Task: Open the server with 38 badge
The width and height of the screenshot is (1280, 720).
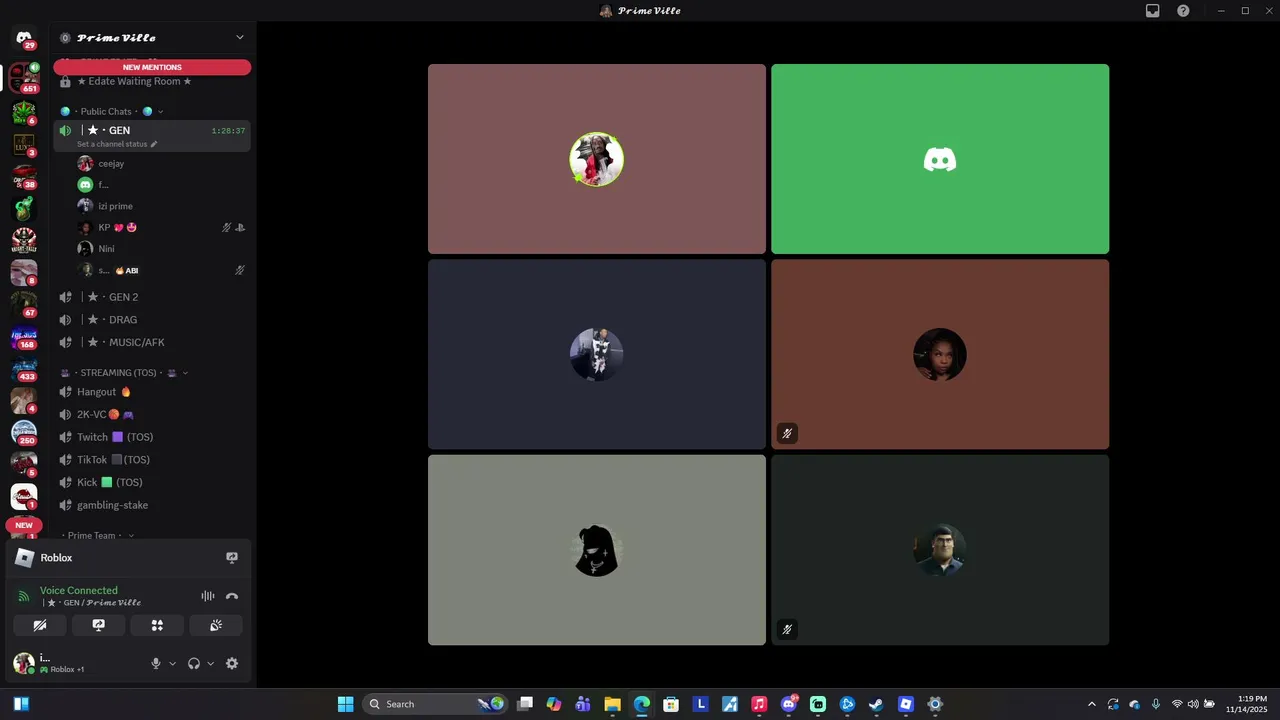Action: pyautogui.click(x=24, y=177)
